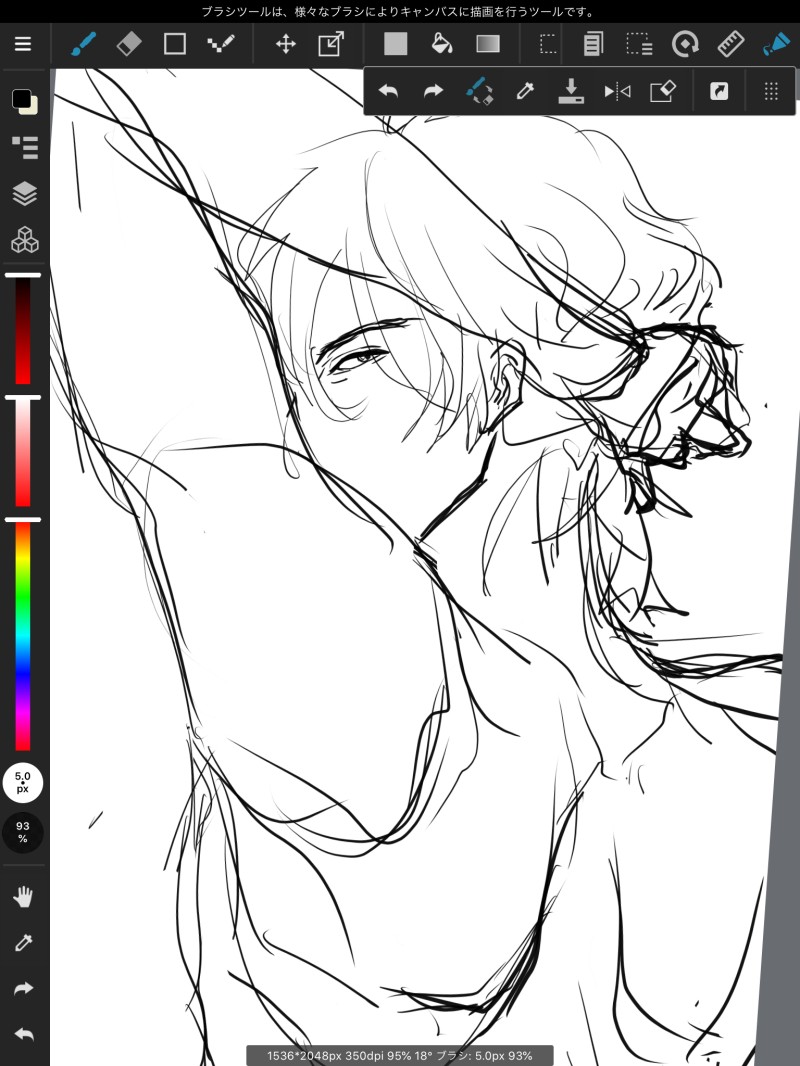Select the Fill rectangle tool
The width and height of the screenshot is (800, 1066).
point(396,44)
